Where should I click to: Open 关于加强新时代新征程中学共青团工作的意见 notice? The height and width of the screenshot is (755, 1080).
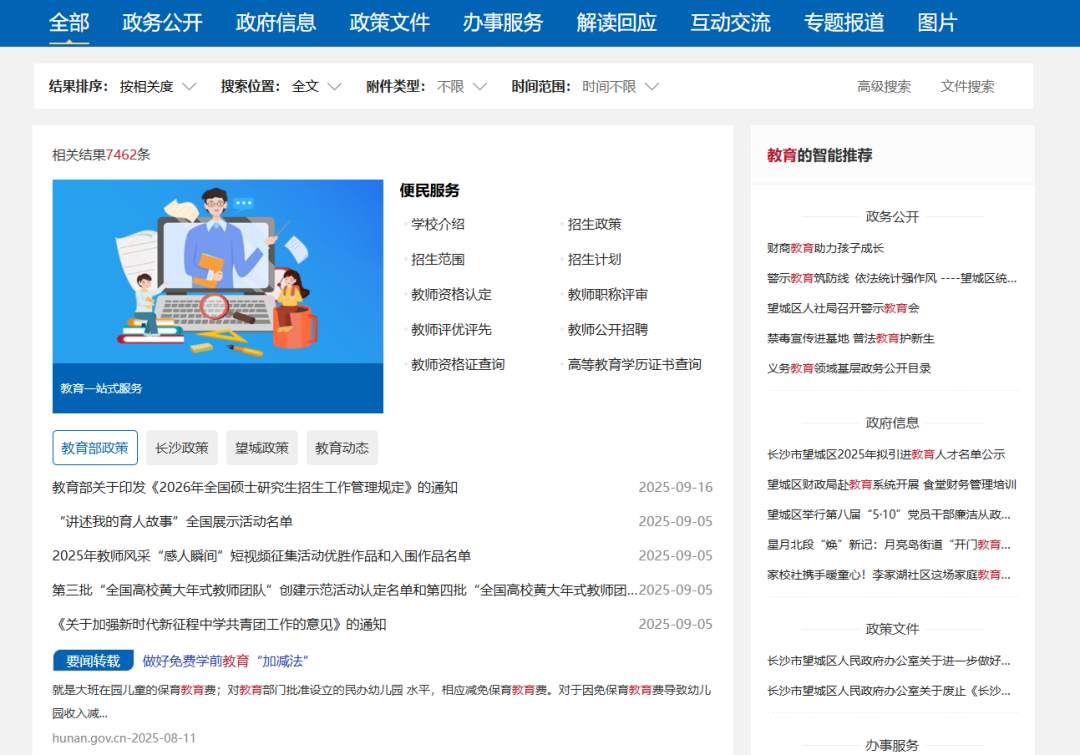(219, 625)
